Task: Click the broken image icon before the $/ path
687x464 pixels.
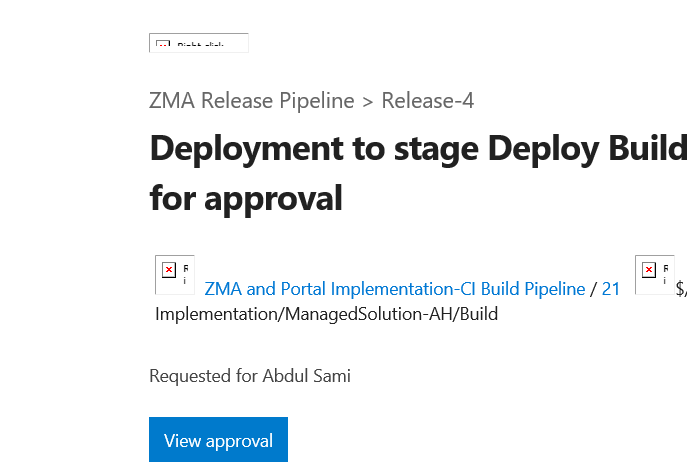Action: (650, 271)
